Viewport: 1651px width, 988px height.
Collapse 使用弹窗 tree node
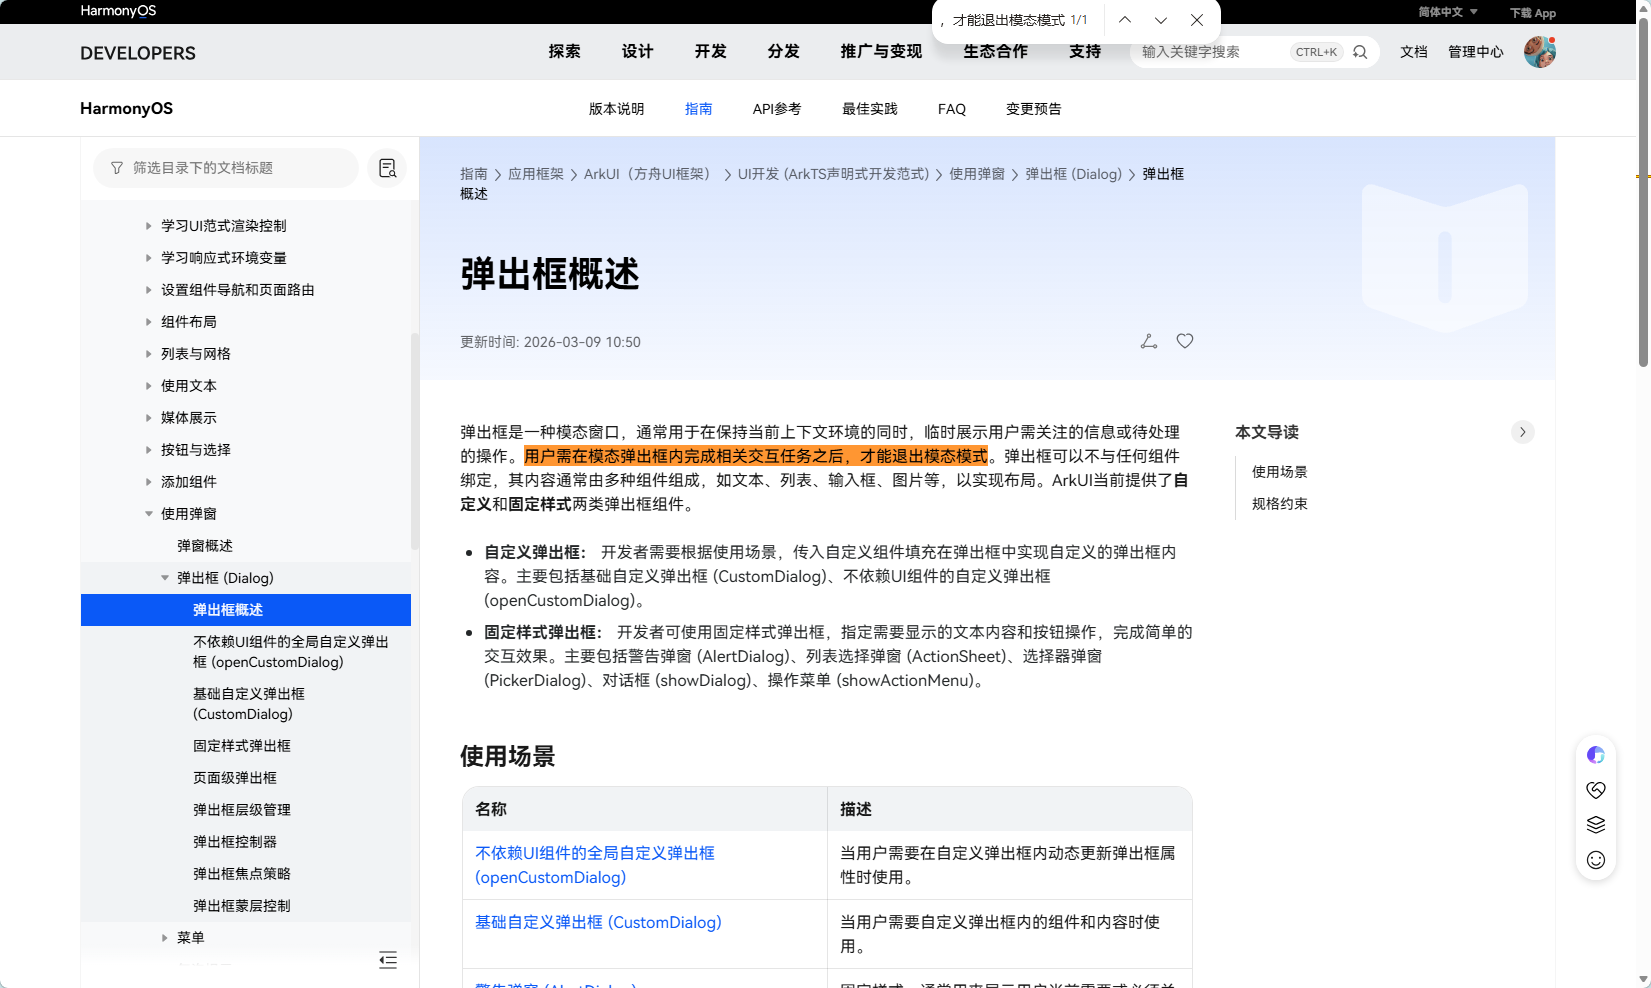click(149, 514)
